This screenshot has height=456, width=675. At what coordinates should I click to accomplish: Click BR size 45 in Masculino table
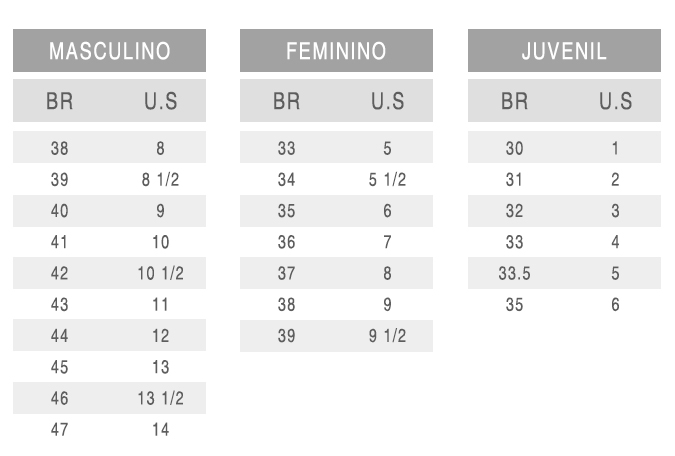click(x=59, y=367)
